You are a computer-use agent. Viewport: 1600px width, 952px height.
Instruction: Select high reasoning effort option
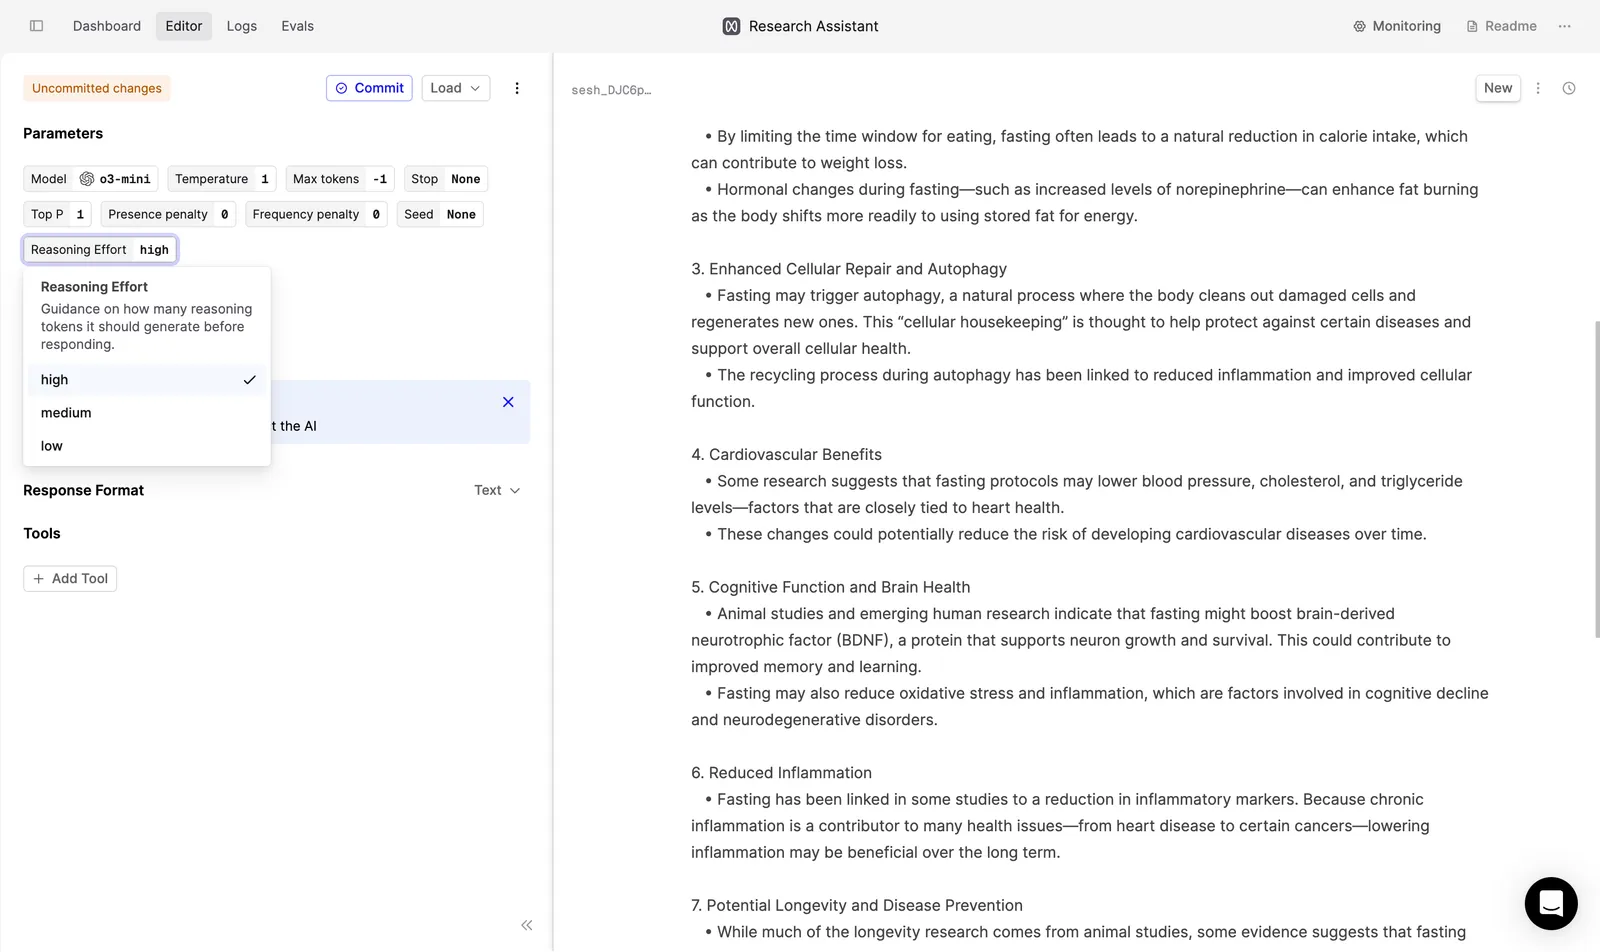tap(147, 380)
